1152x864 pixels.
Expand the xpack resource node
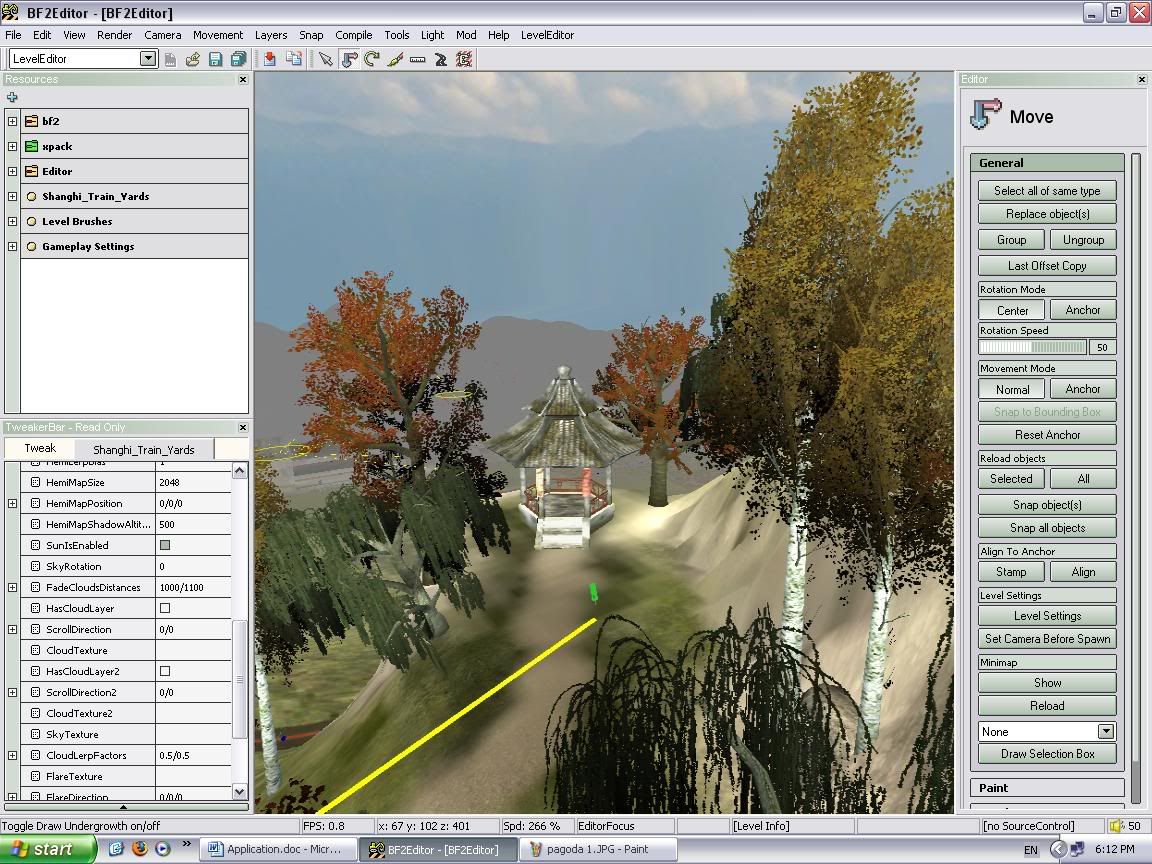12,146
